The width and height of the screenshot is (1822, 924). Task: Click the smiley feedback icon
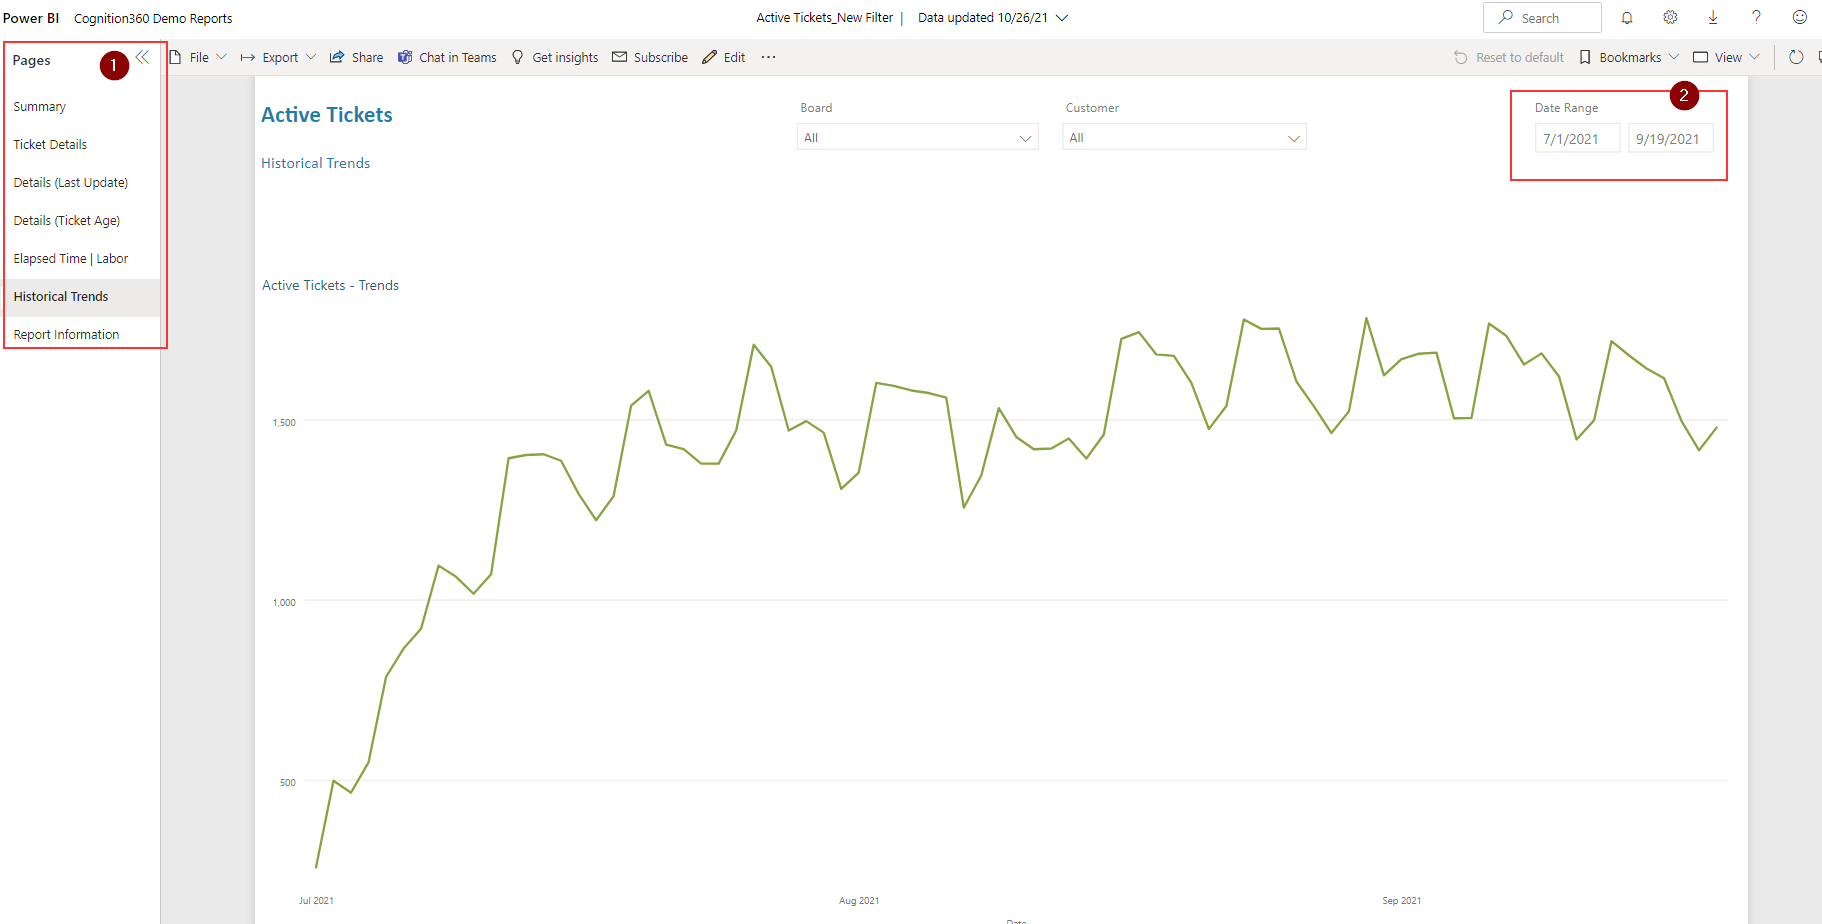(x=1799, y=17)
